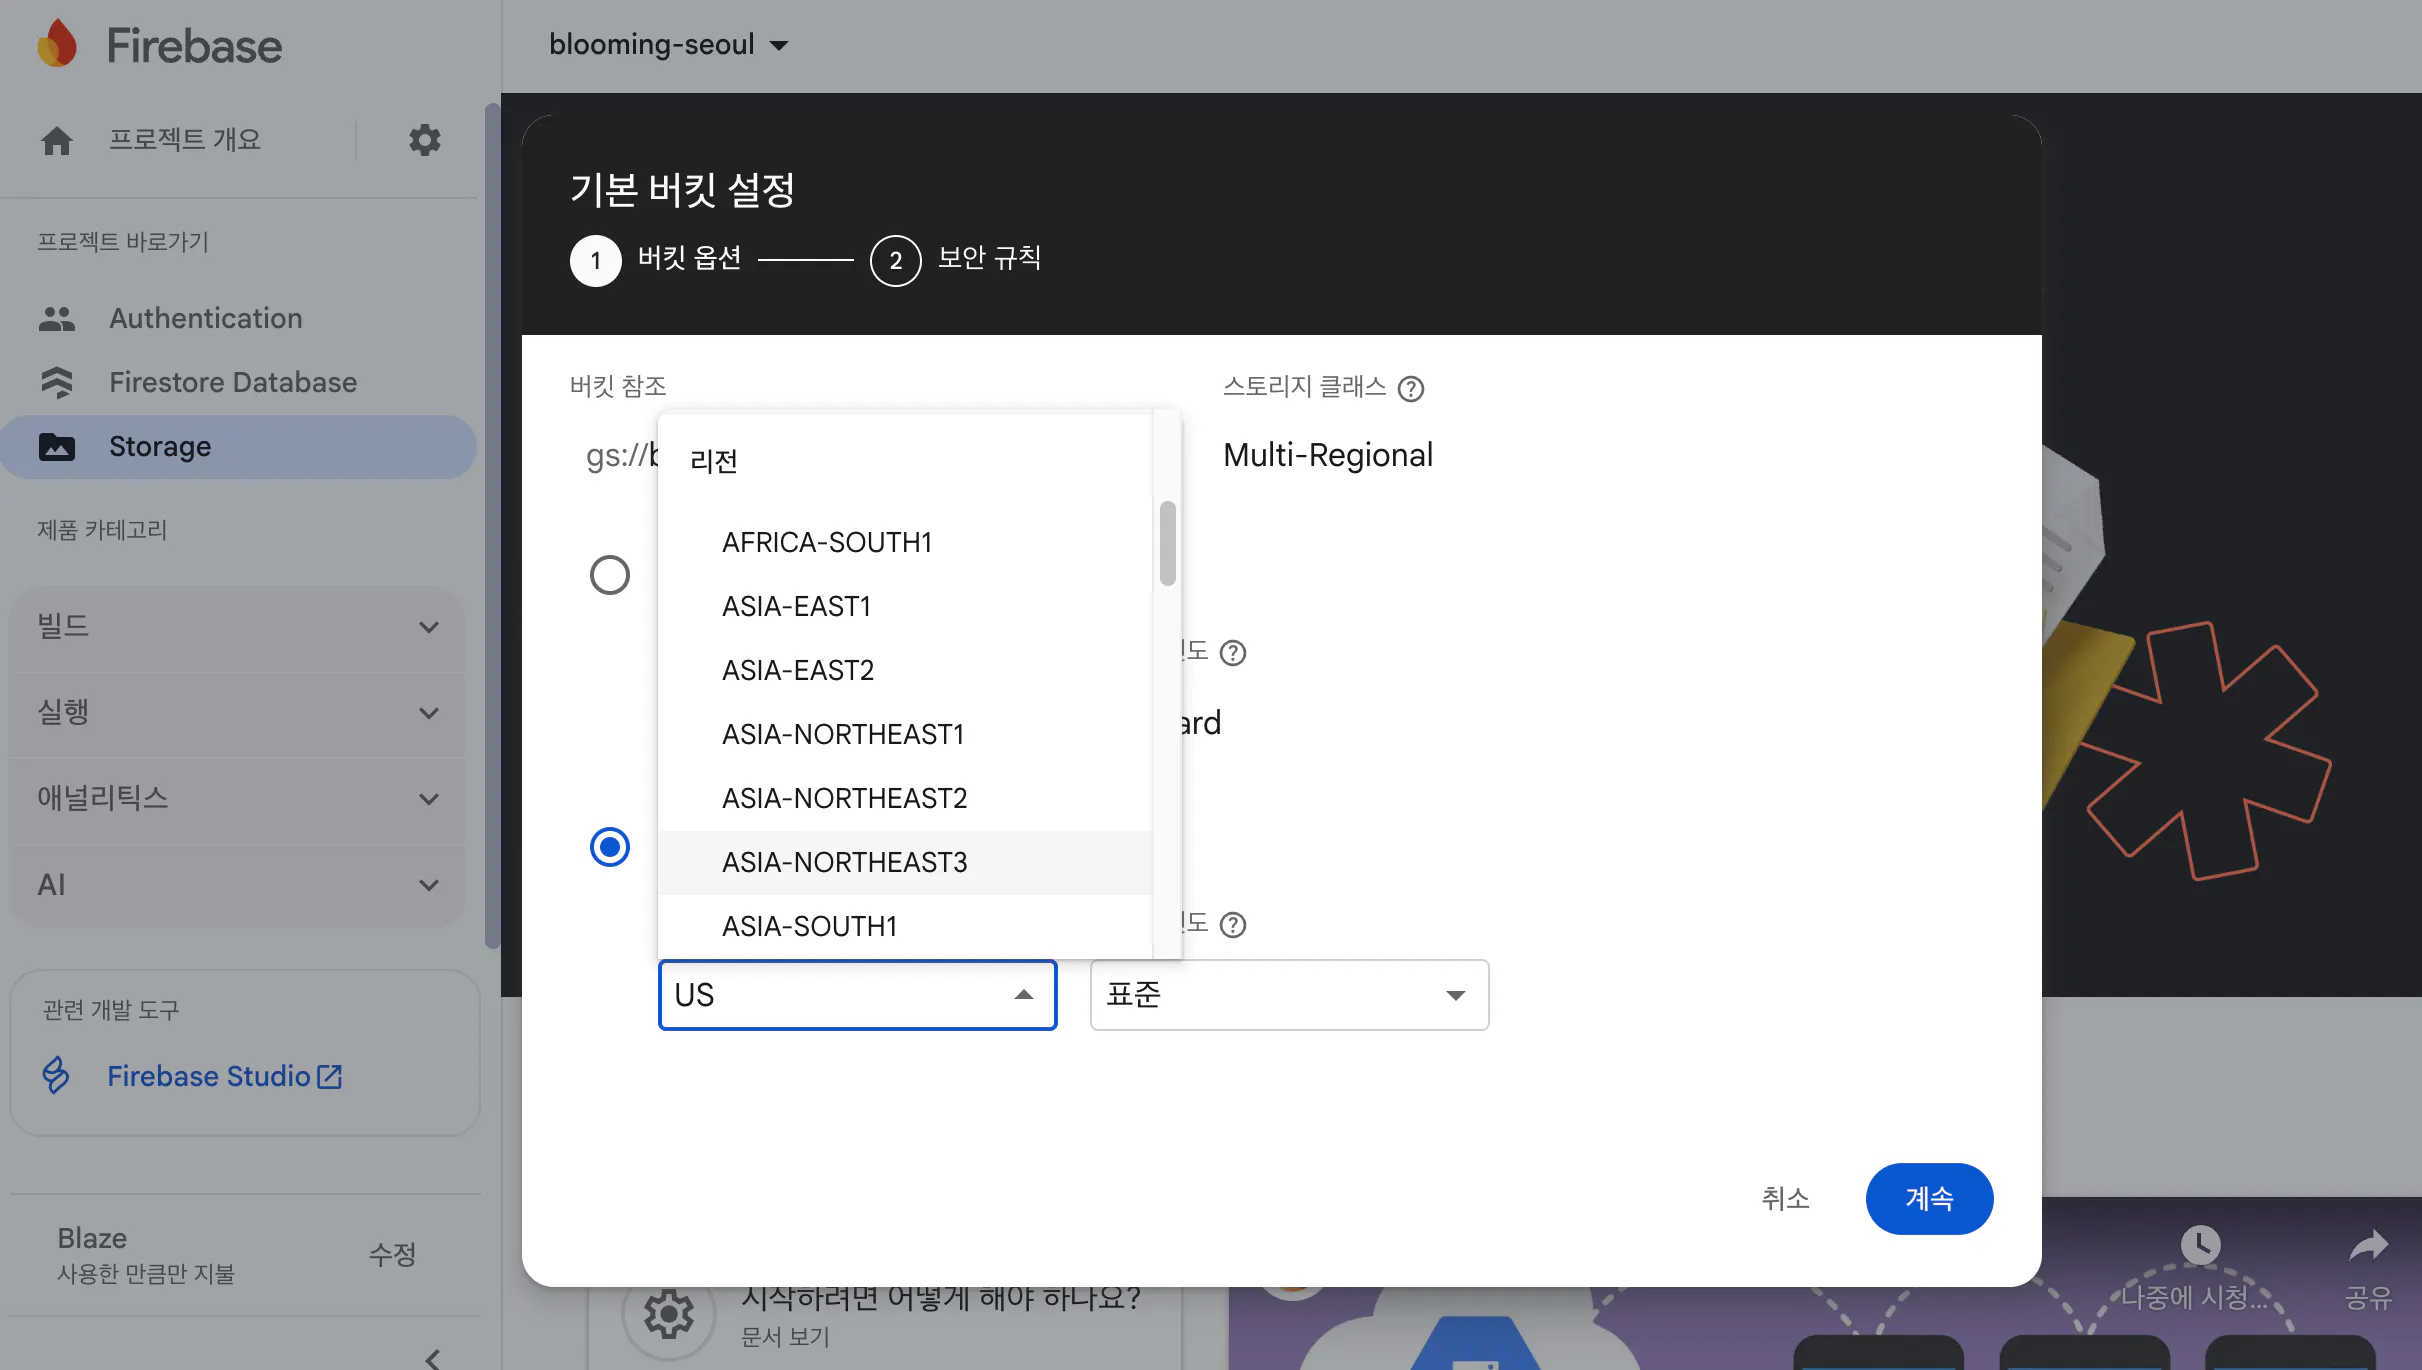Image resolution: width=2422 pixels, height=1370 pixels.
Task: Select the checked lower radio button
Action: click(x=609, y=847)
